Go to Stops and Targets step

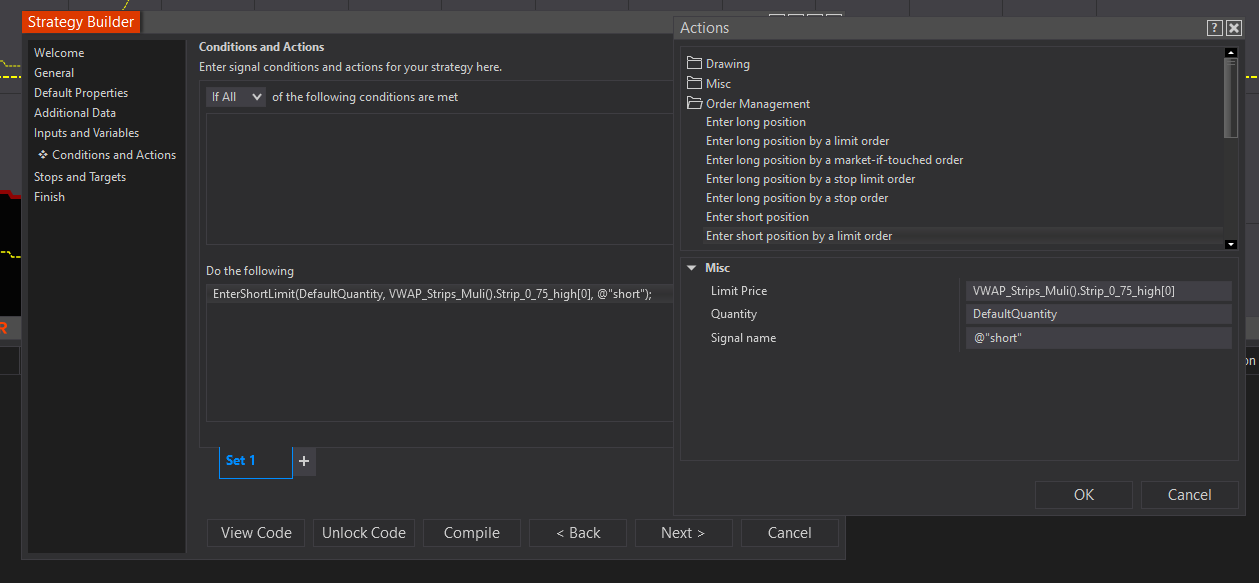coord(80,177)
